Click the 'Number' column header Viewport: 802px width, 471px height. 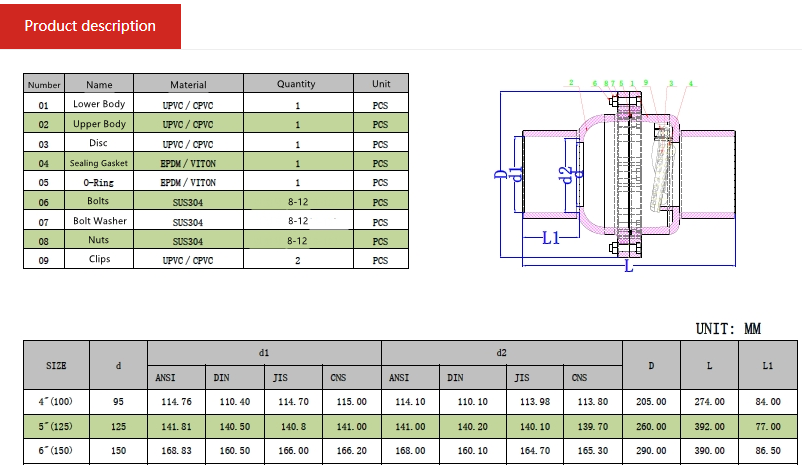[44, 84]
